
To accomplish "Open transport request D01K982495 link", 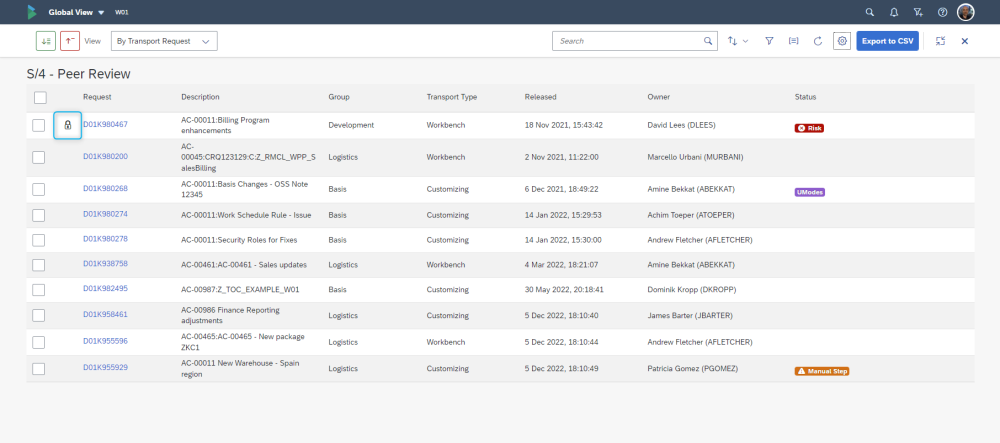I will pos(105,288).
